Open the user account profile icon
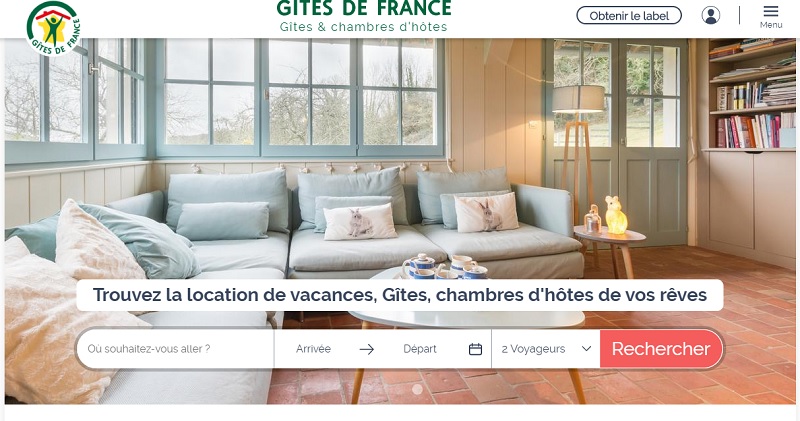This screenshot has width=800, height=421. [711, 15]
